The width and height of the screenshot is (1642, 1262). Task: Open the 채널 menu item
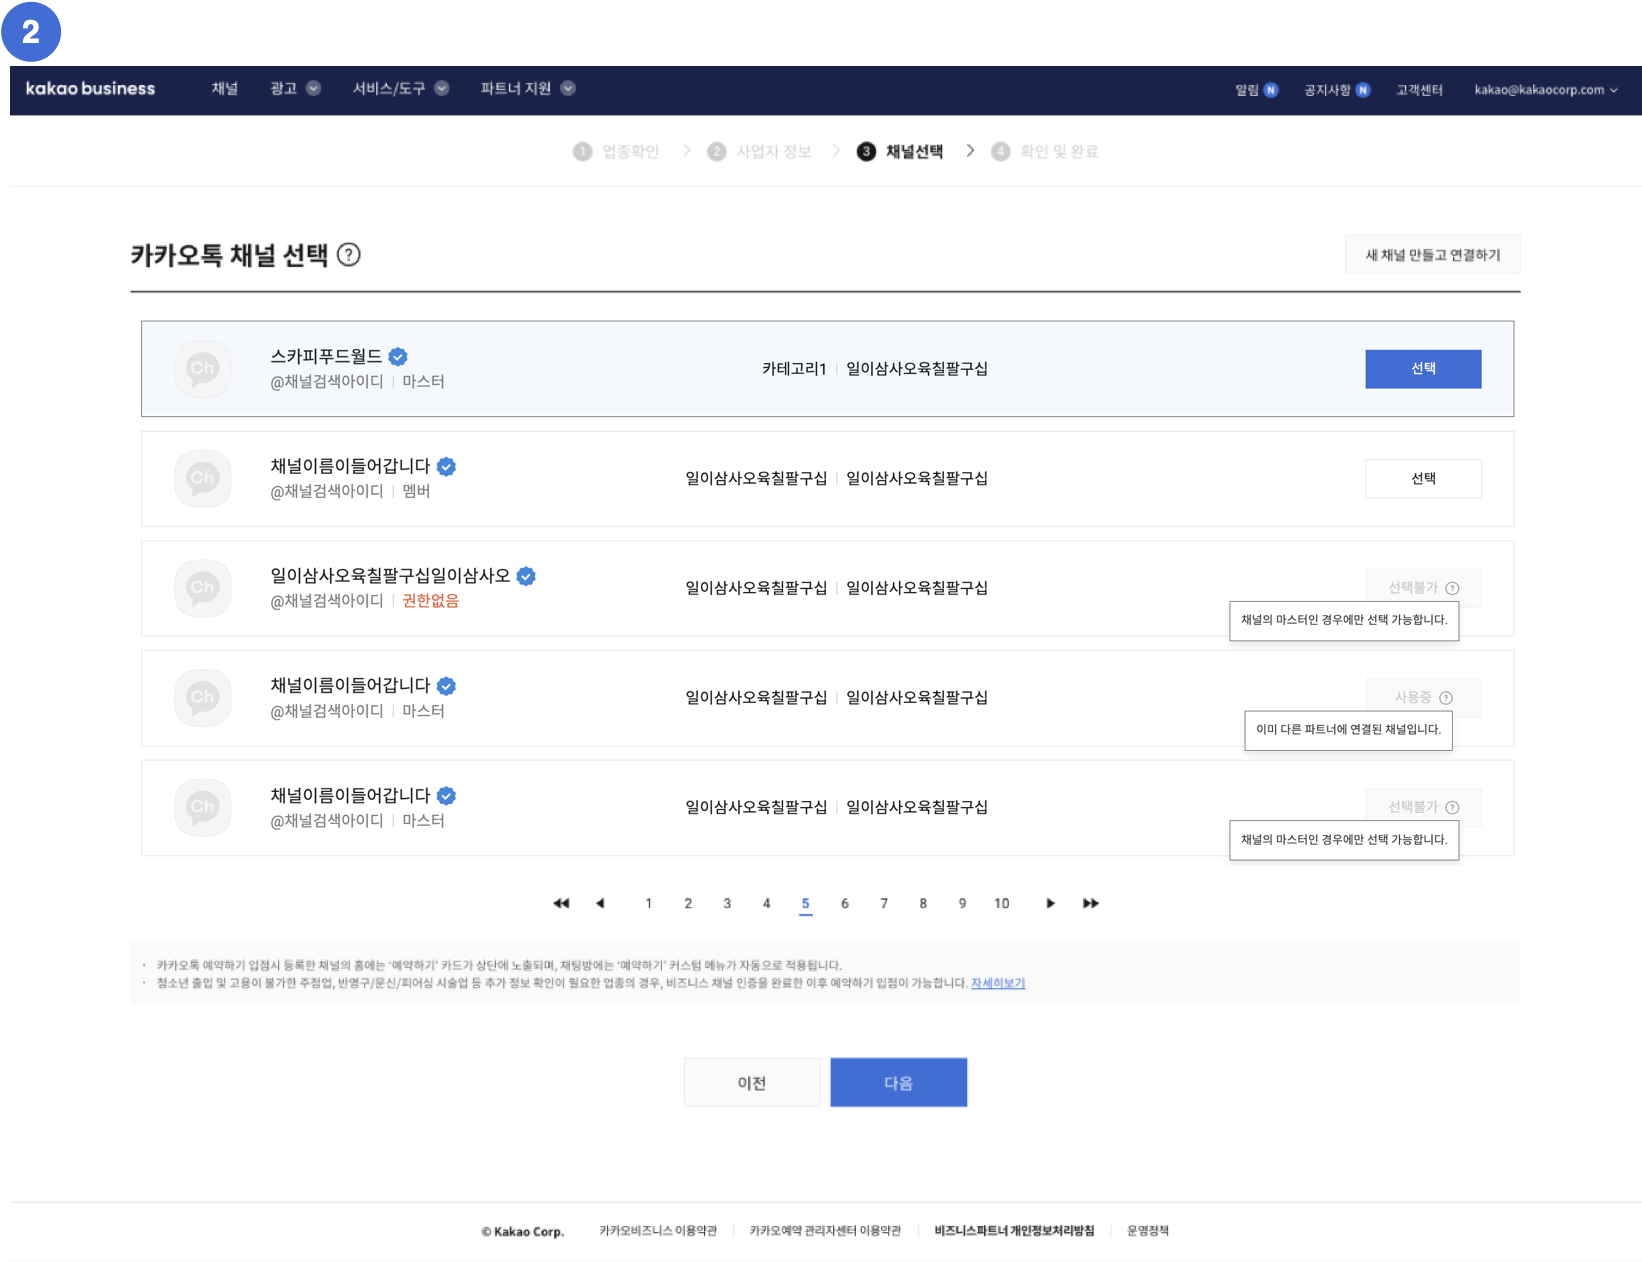tap(225, 89)
